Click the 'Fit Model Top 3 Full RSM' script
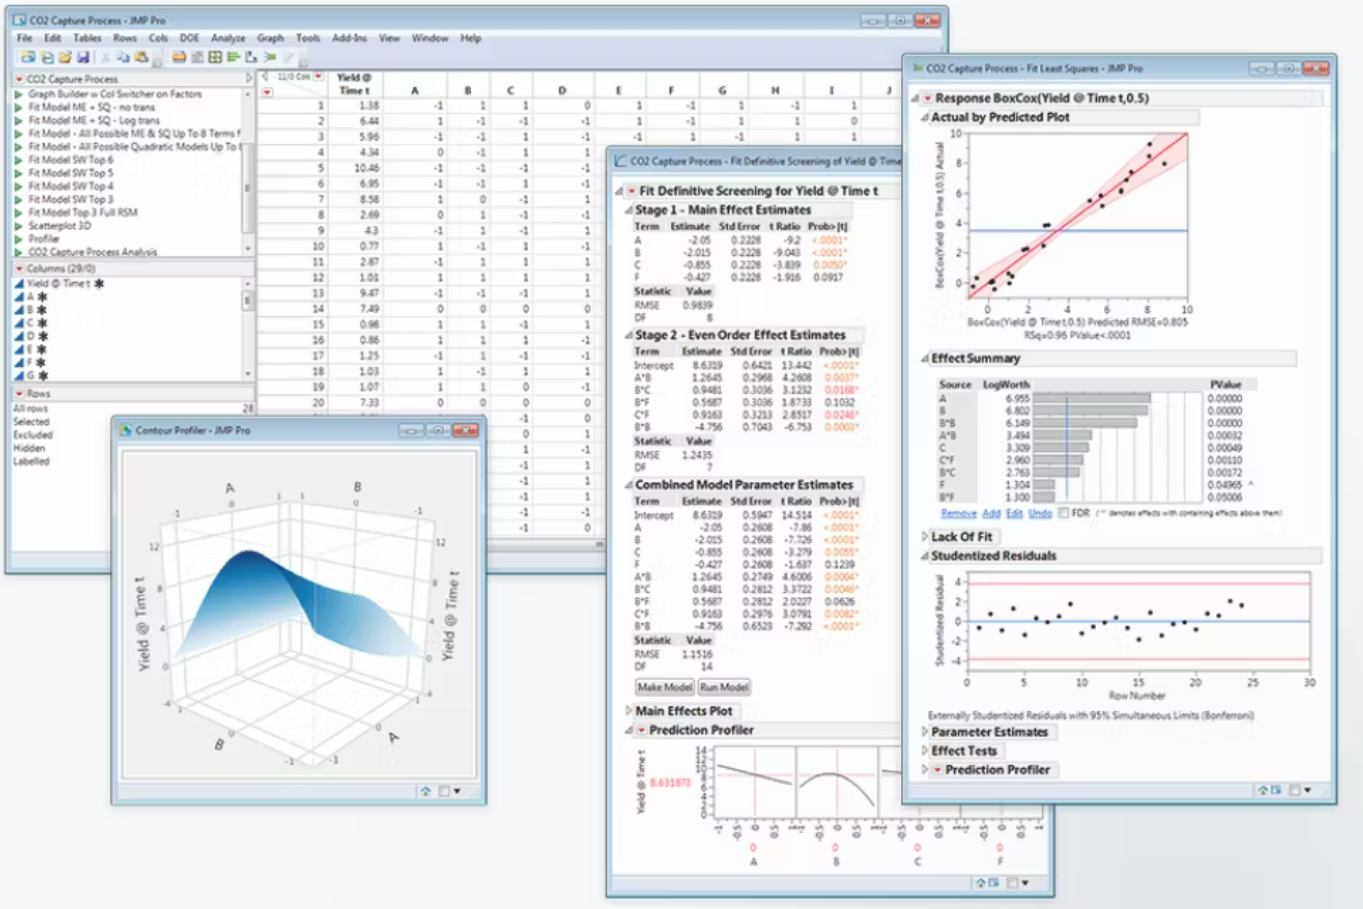Viewport: 1363px width, 909px height. tap(83, 213)
